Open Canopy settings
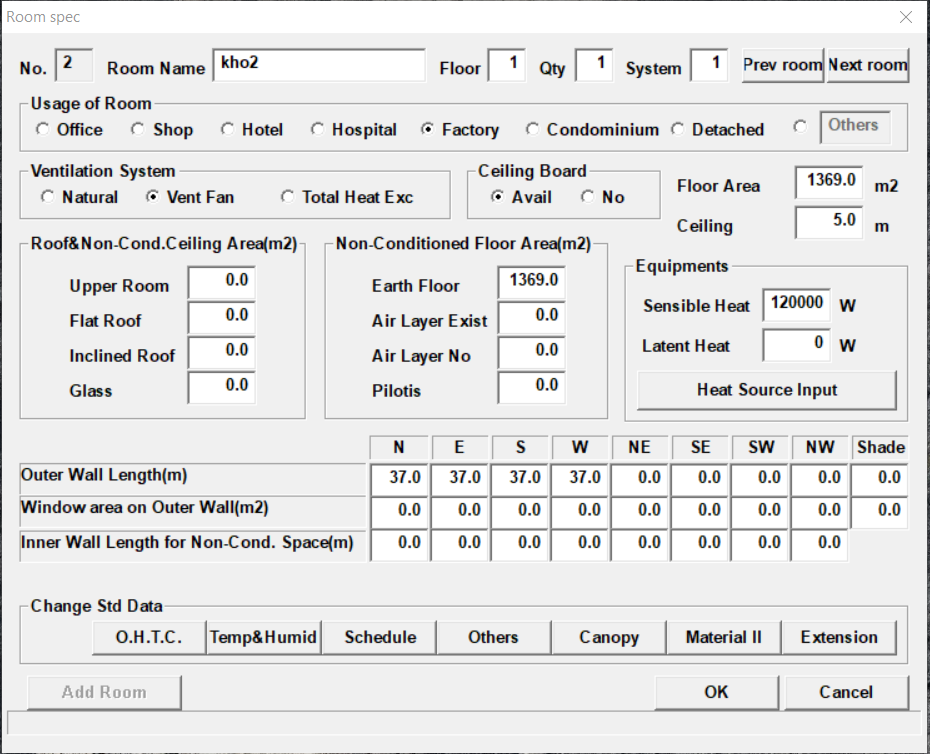This screenshot has height=754, width=930. coord(608,637)
